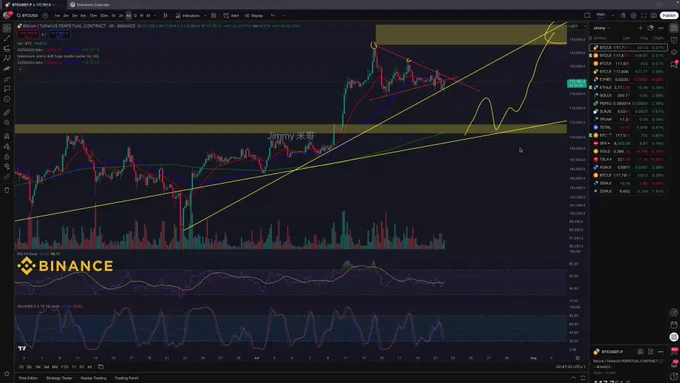
Task: Enter fullscreen mode via top toolbar icon
Action: (644, 16)
